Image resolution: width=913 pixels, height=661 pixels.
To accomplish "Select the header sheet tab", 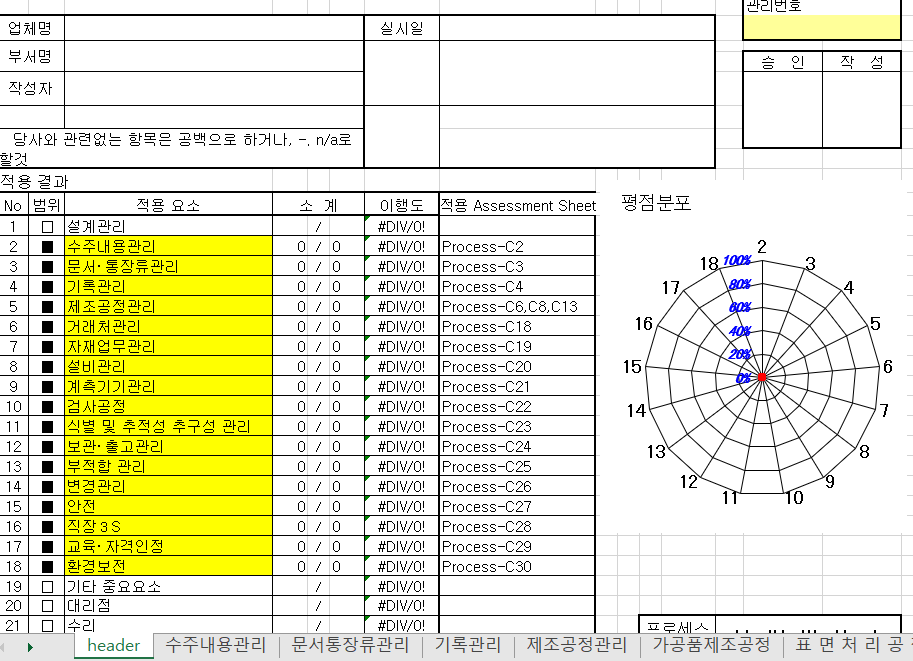I will tap(114, 645).
